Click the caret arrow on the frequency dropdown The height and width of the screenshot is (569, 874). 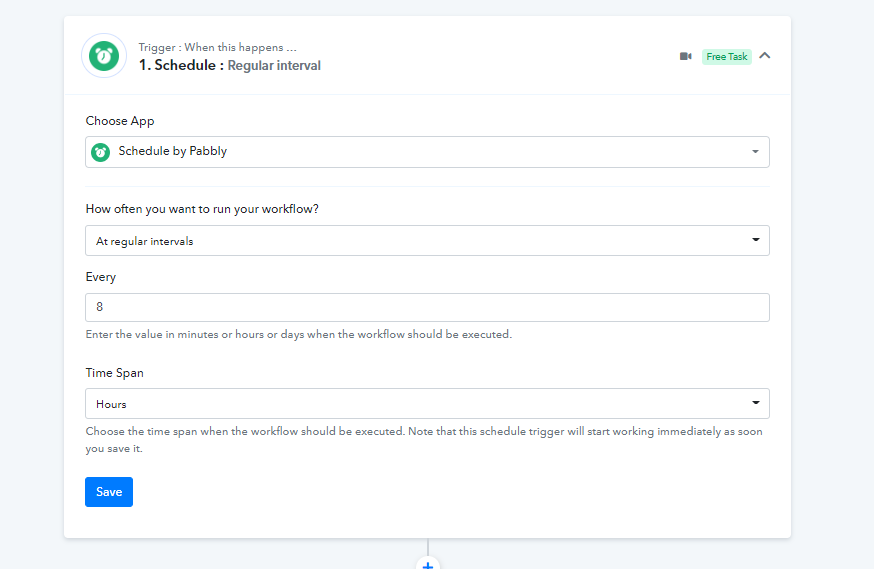point(755,241)
